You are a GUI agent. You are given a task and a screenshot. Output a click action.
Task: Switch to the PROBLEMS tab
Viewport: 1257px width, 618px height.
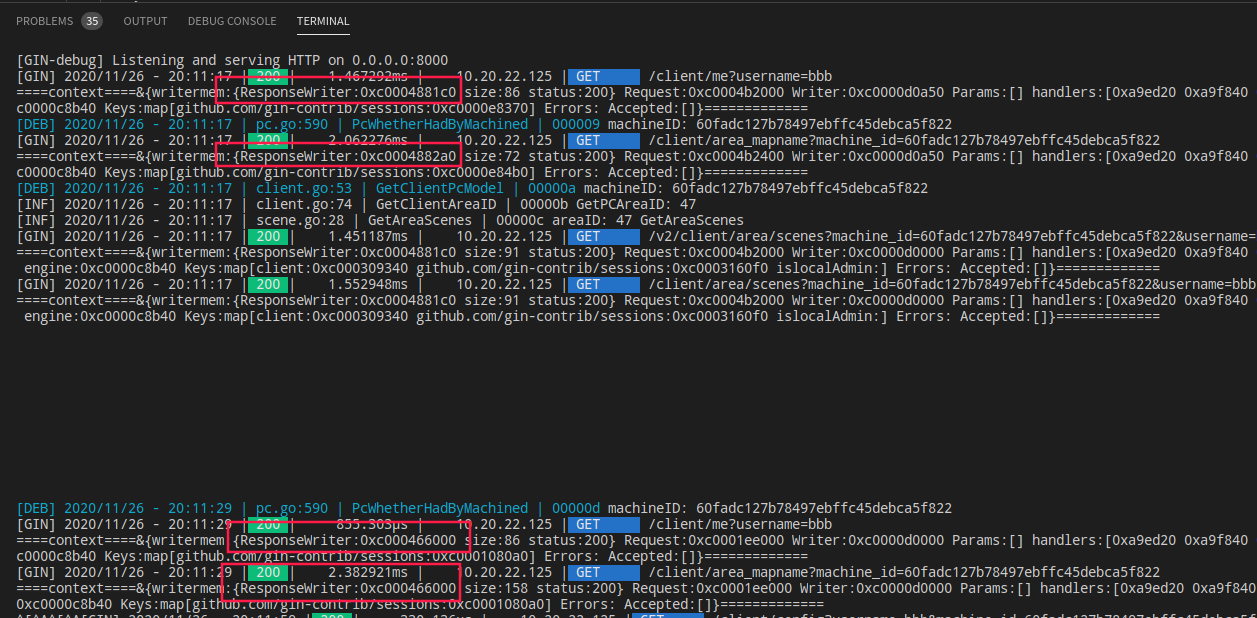pyautogui.click(x=44, y=20)
